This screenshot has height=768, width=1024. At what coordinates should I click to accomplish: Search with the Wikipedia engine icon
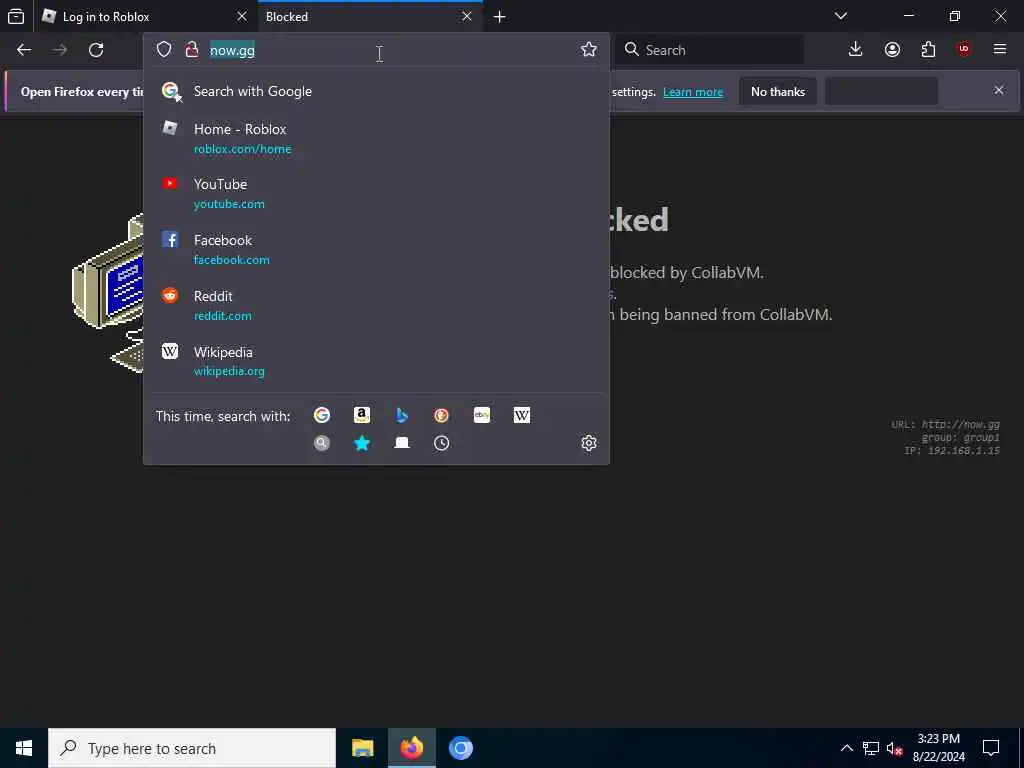[x=522, y=415]
